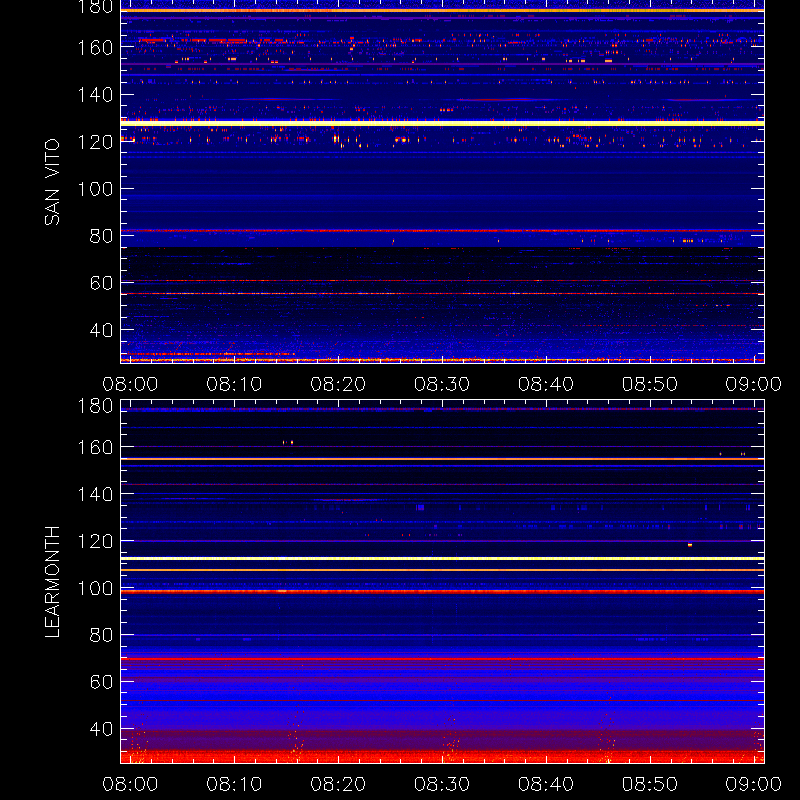The image size is (800, 800).
Task: Pick the 08:20 time label under Learmonth plot
Action: point(338,784)
